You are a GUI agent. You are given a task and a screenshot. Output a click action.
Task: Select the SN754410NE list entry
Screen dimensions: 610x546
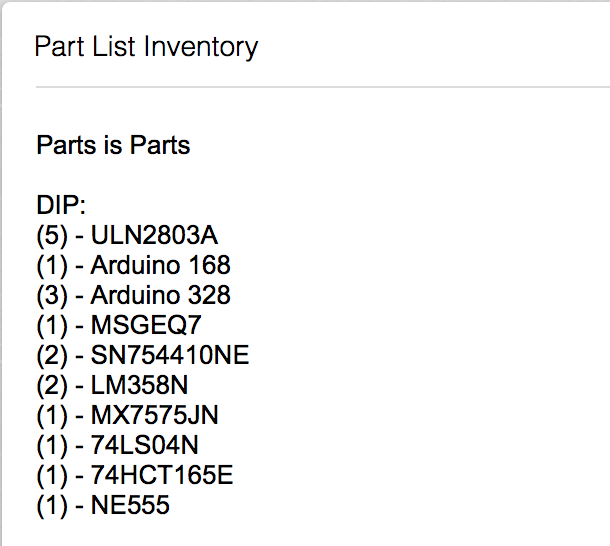[x=143, y=355]
